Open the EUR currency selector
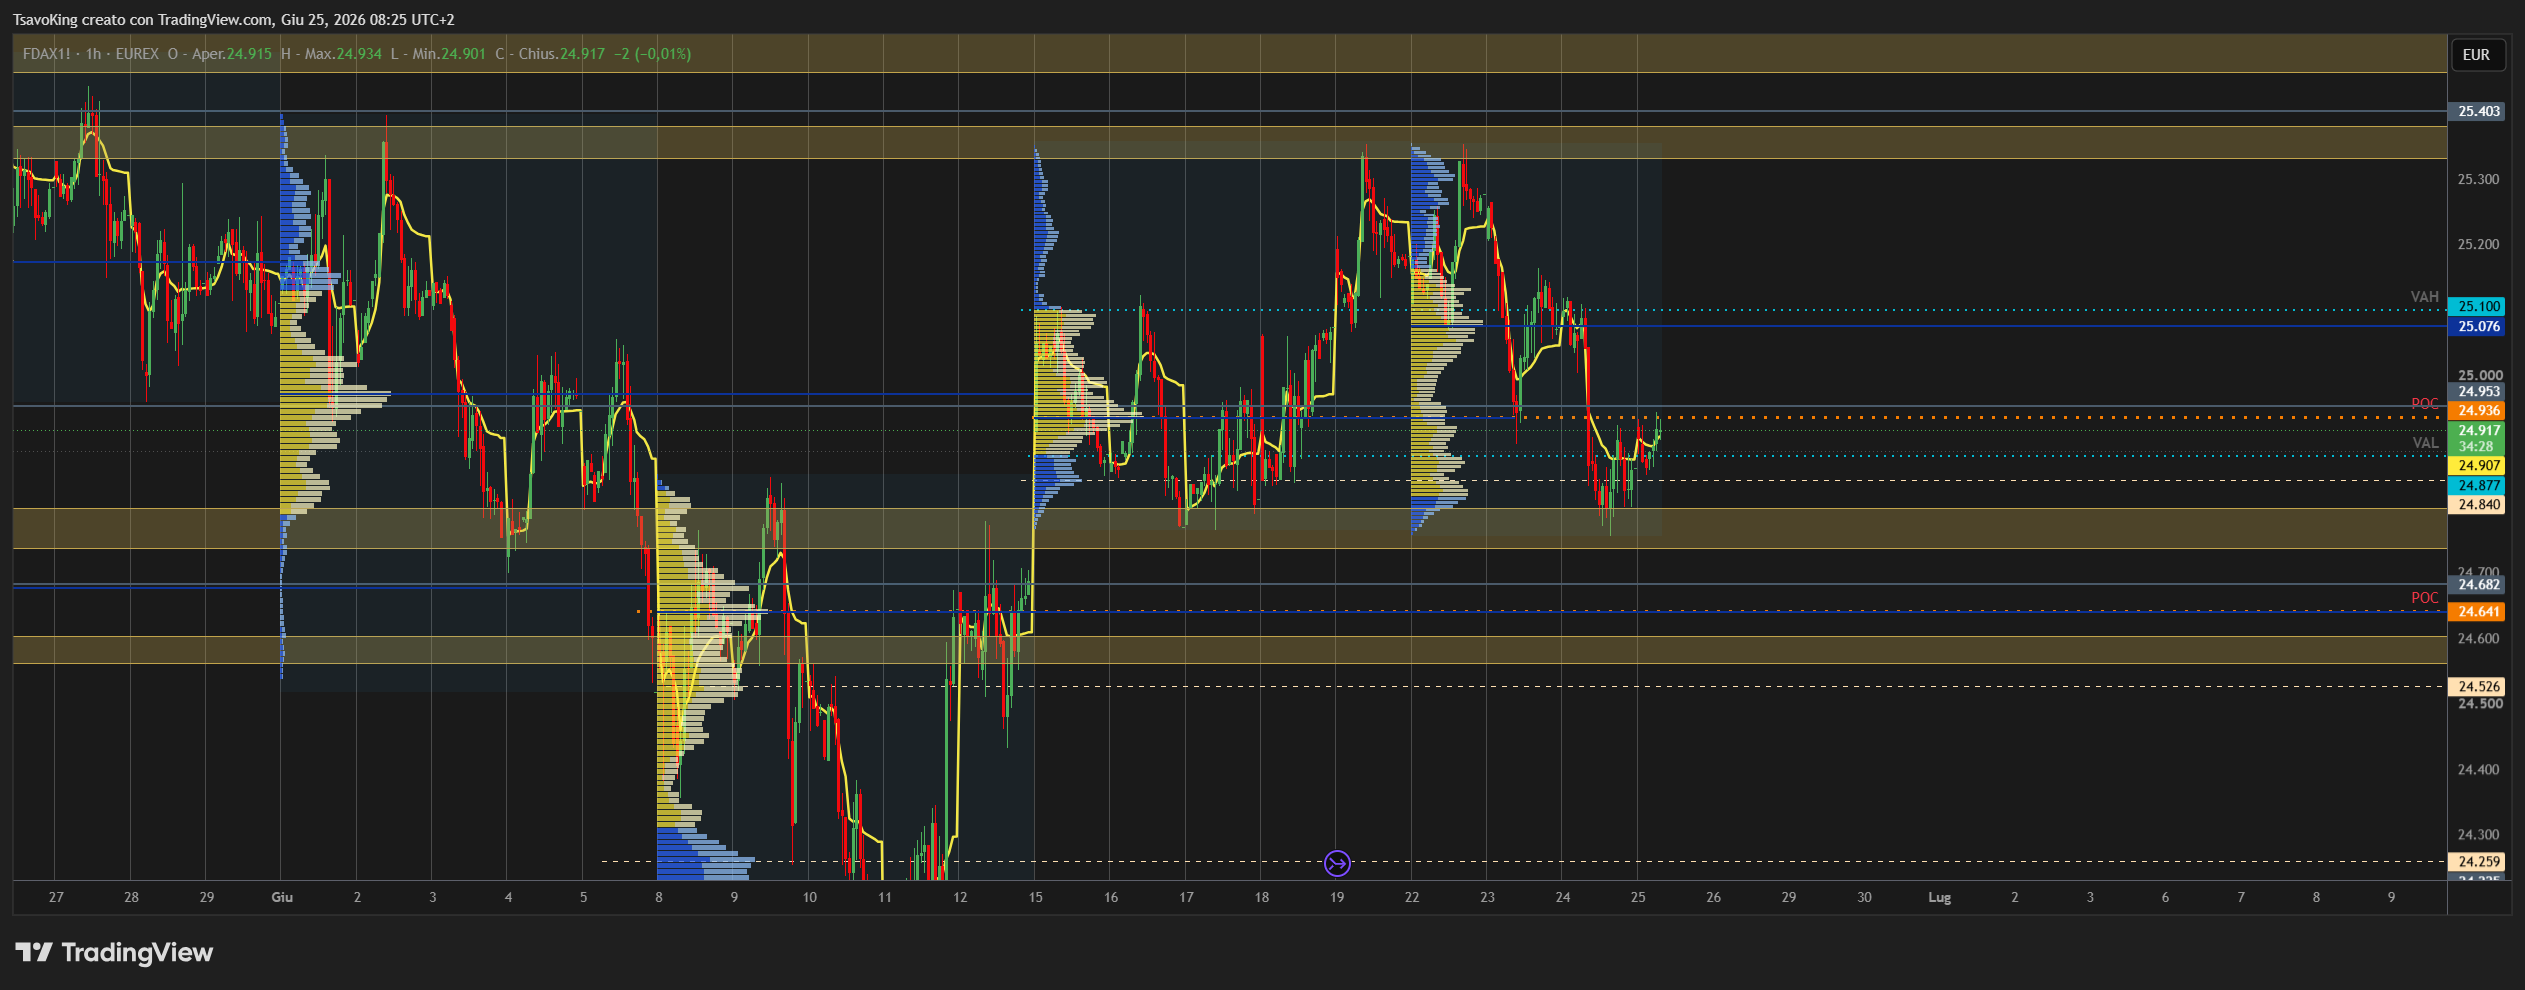Viewport: 2525px width, 990px height. (2477, 55)
